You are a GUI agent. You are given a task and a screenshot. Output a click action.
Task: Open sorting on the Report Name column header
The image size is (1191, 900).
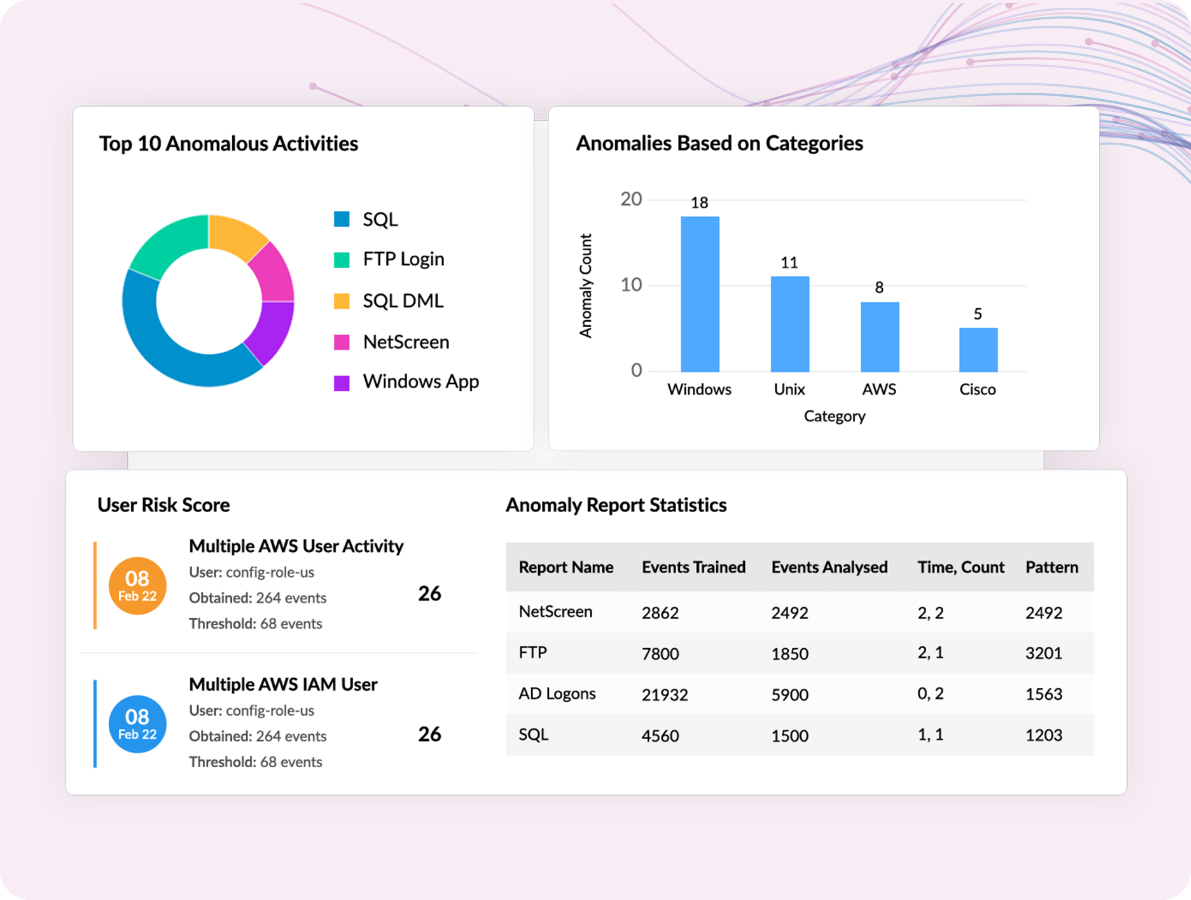pos(566,567)
